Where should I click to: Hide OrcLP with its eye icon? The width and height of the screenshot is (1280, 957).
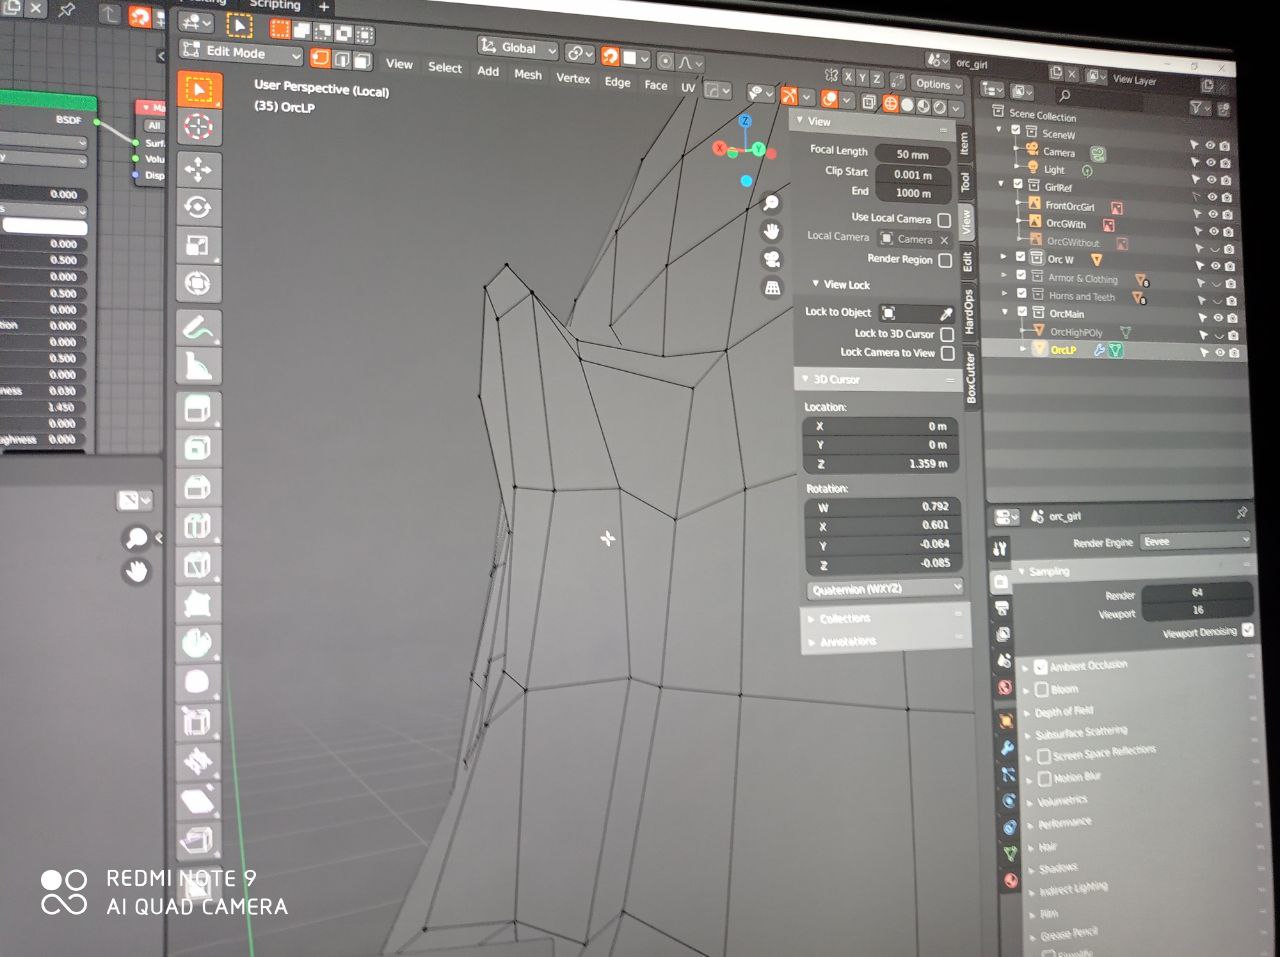click(x=1220, y=352)
